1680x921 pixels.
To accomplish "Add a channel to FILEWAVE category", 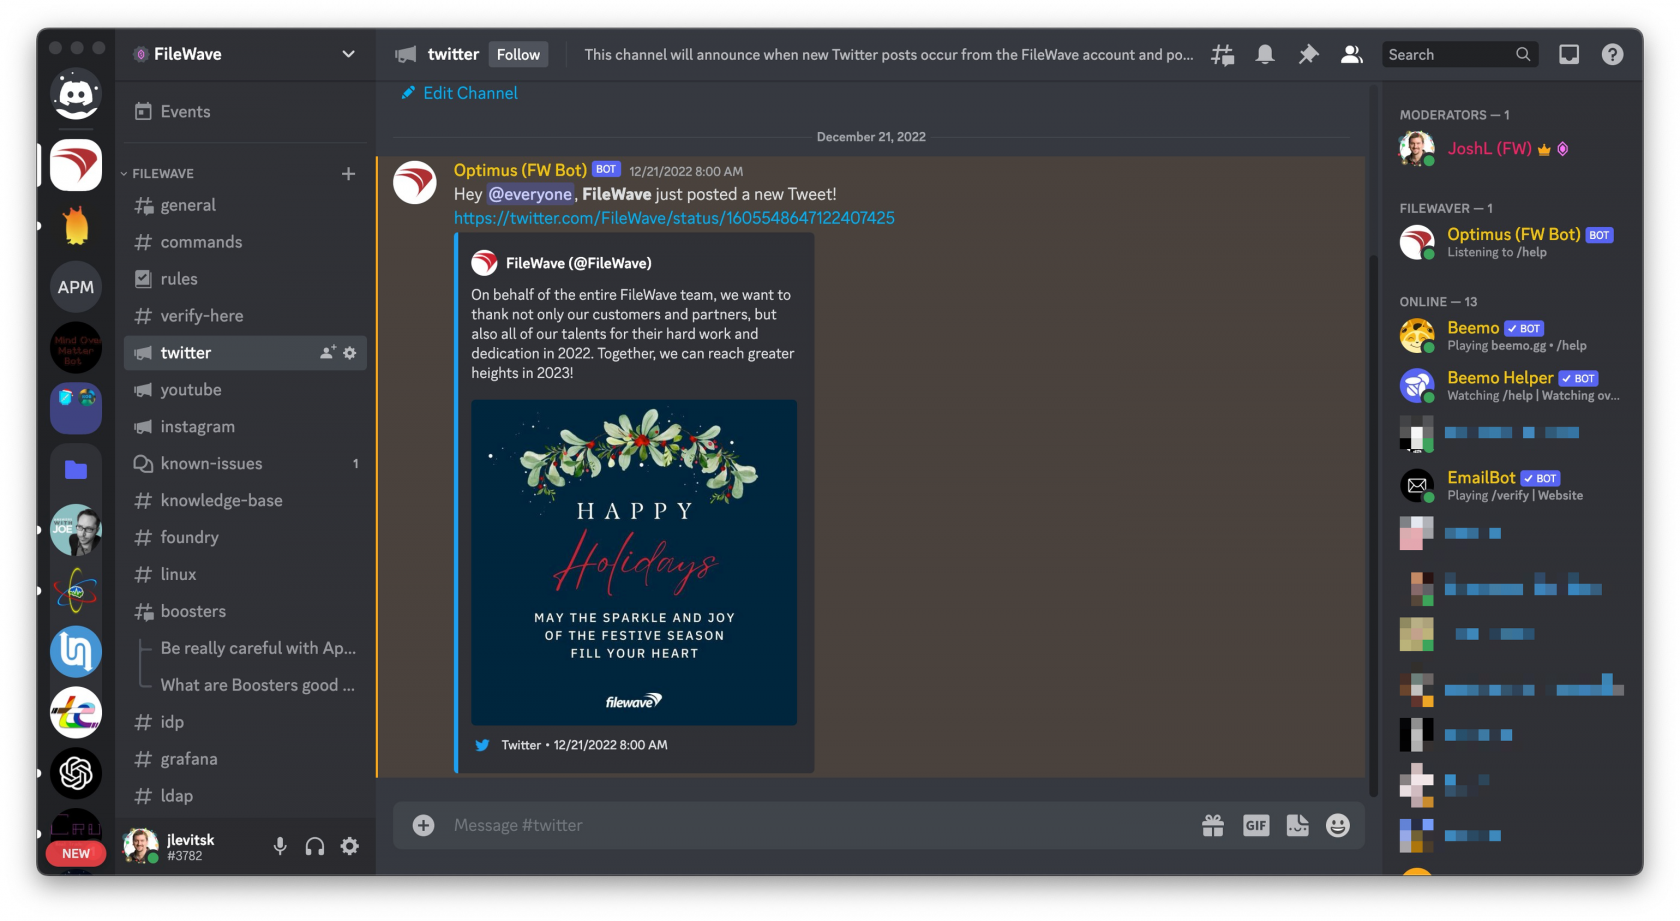I will 348,174.
